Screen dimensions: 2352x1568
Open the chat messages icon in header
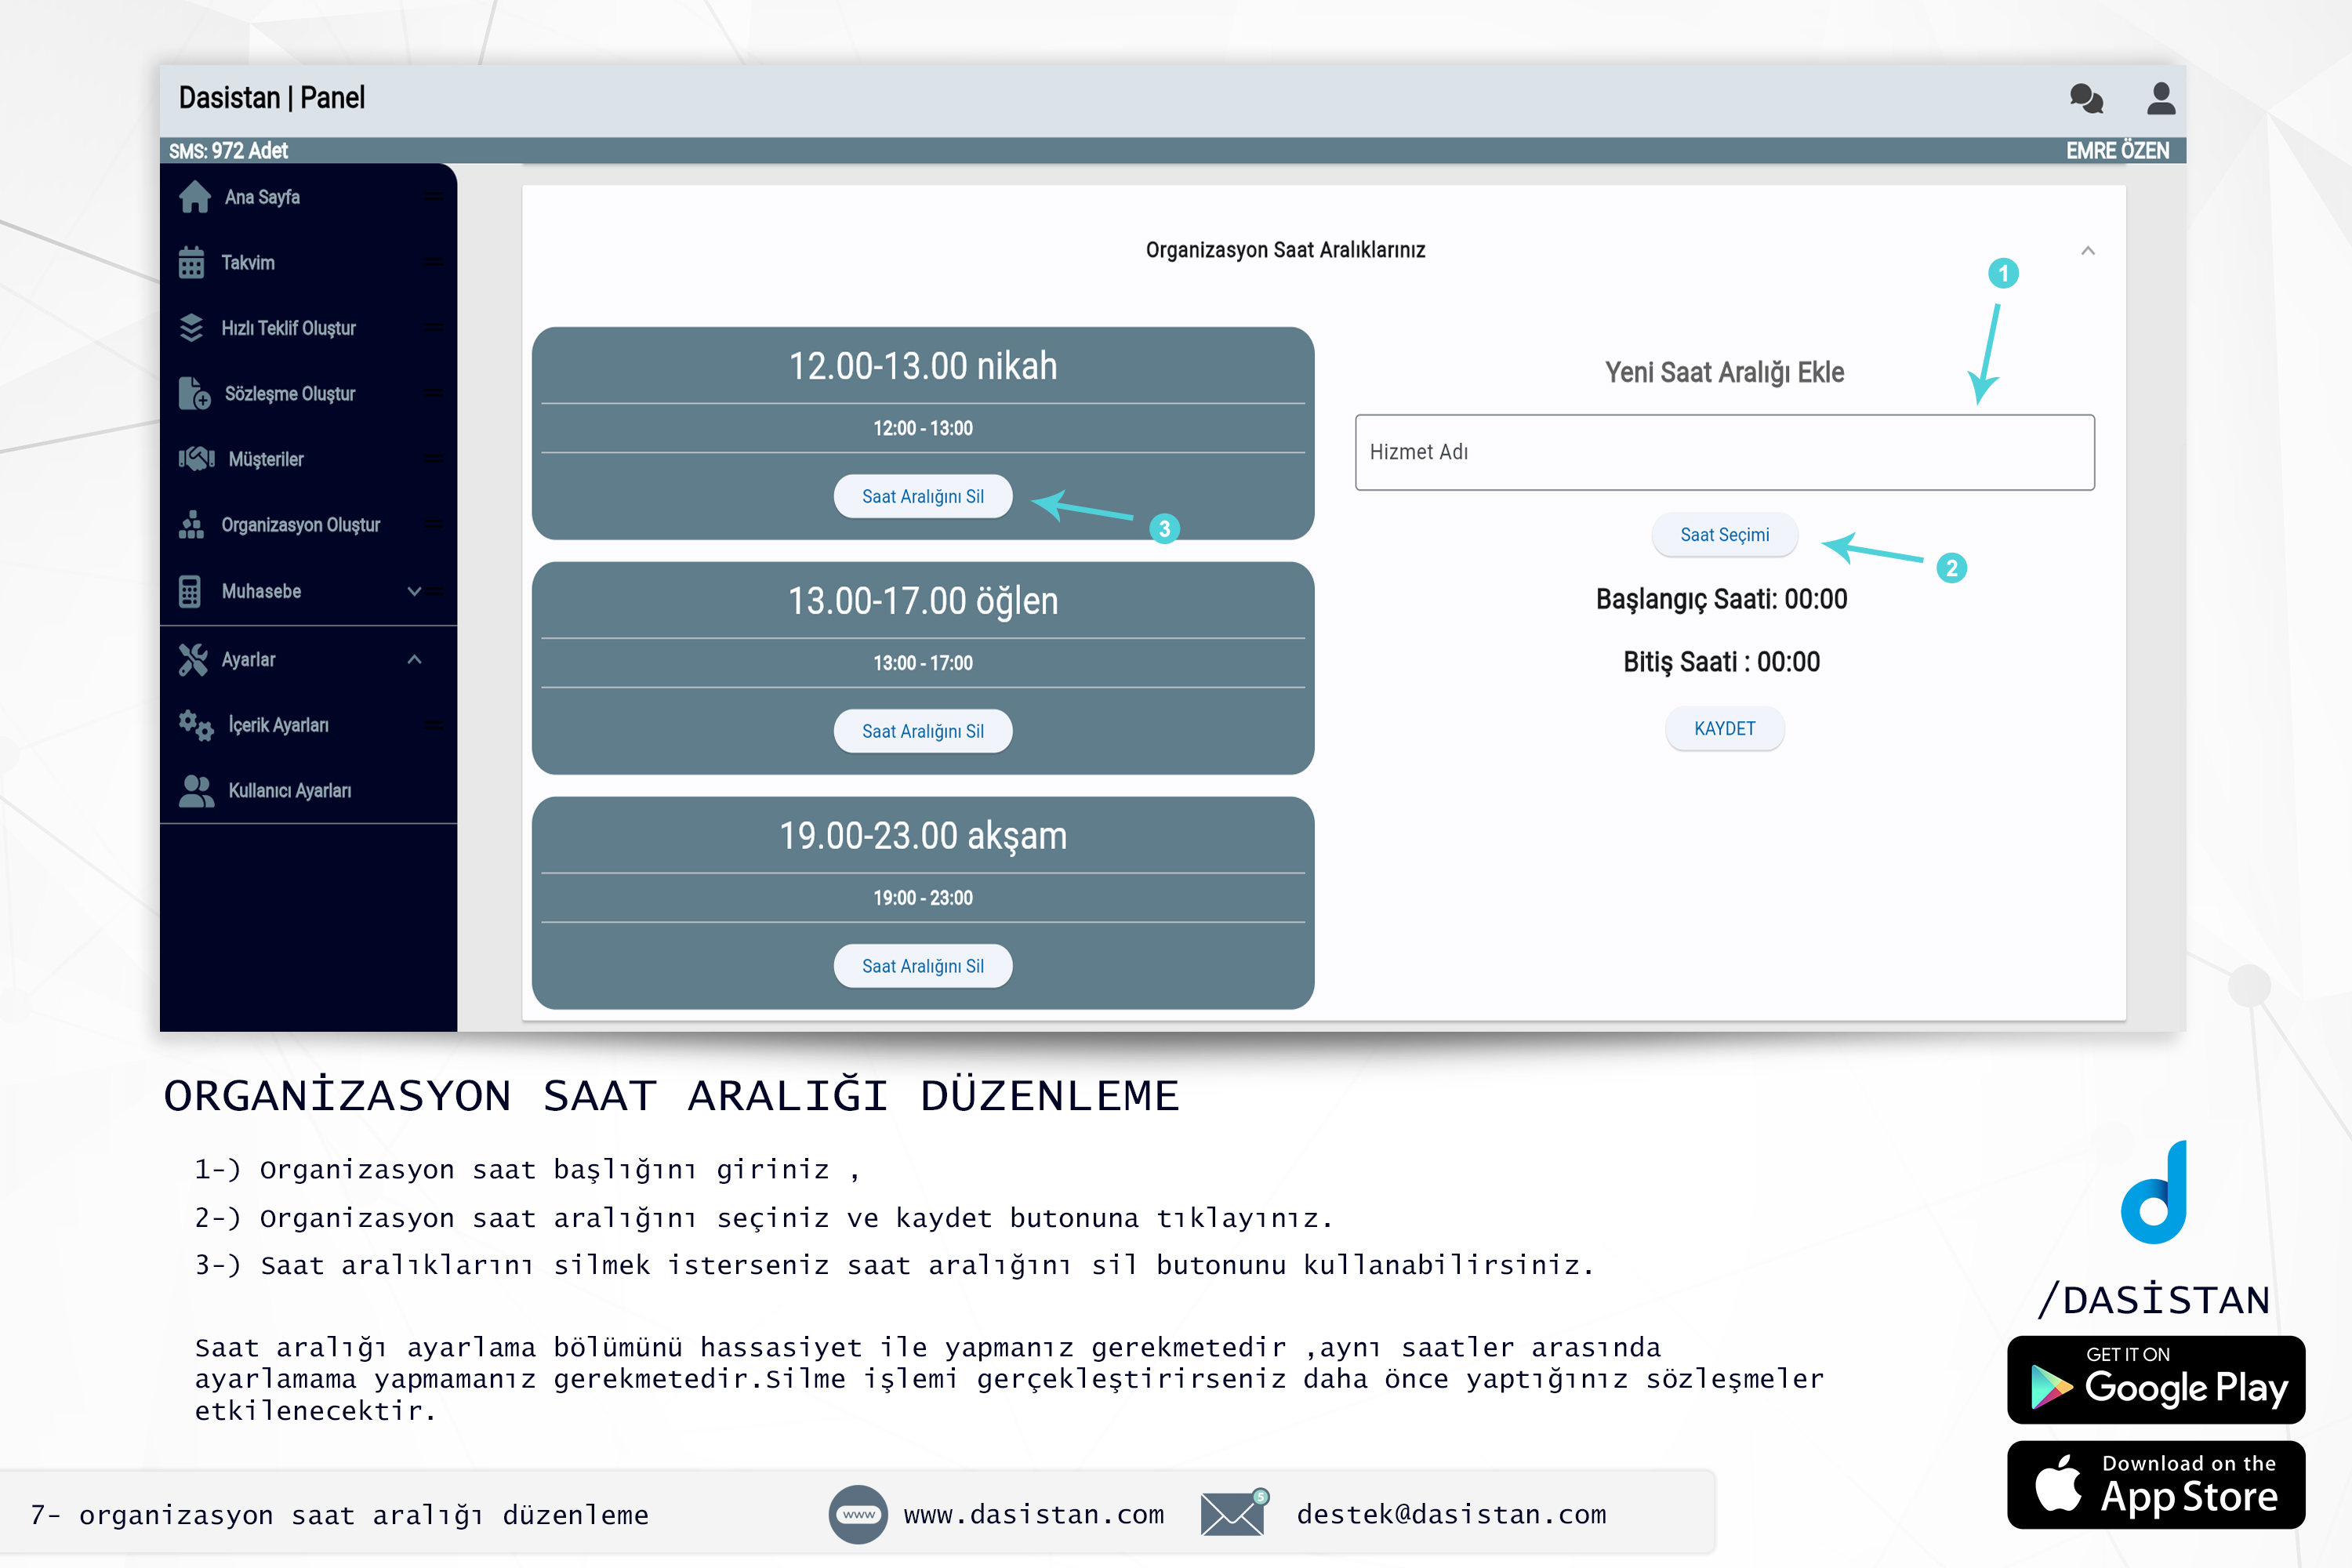pyautogui.click(x=2086, y=98)
